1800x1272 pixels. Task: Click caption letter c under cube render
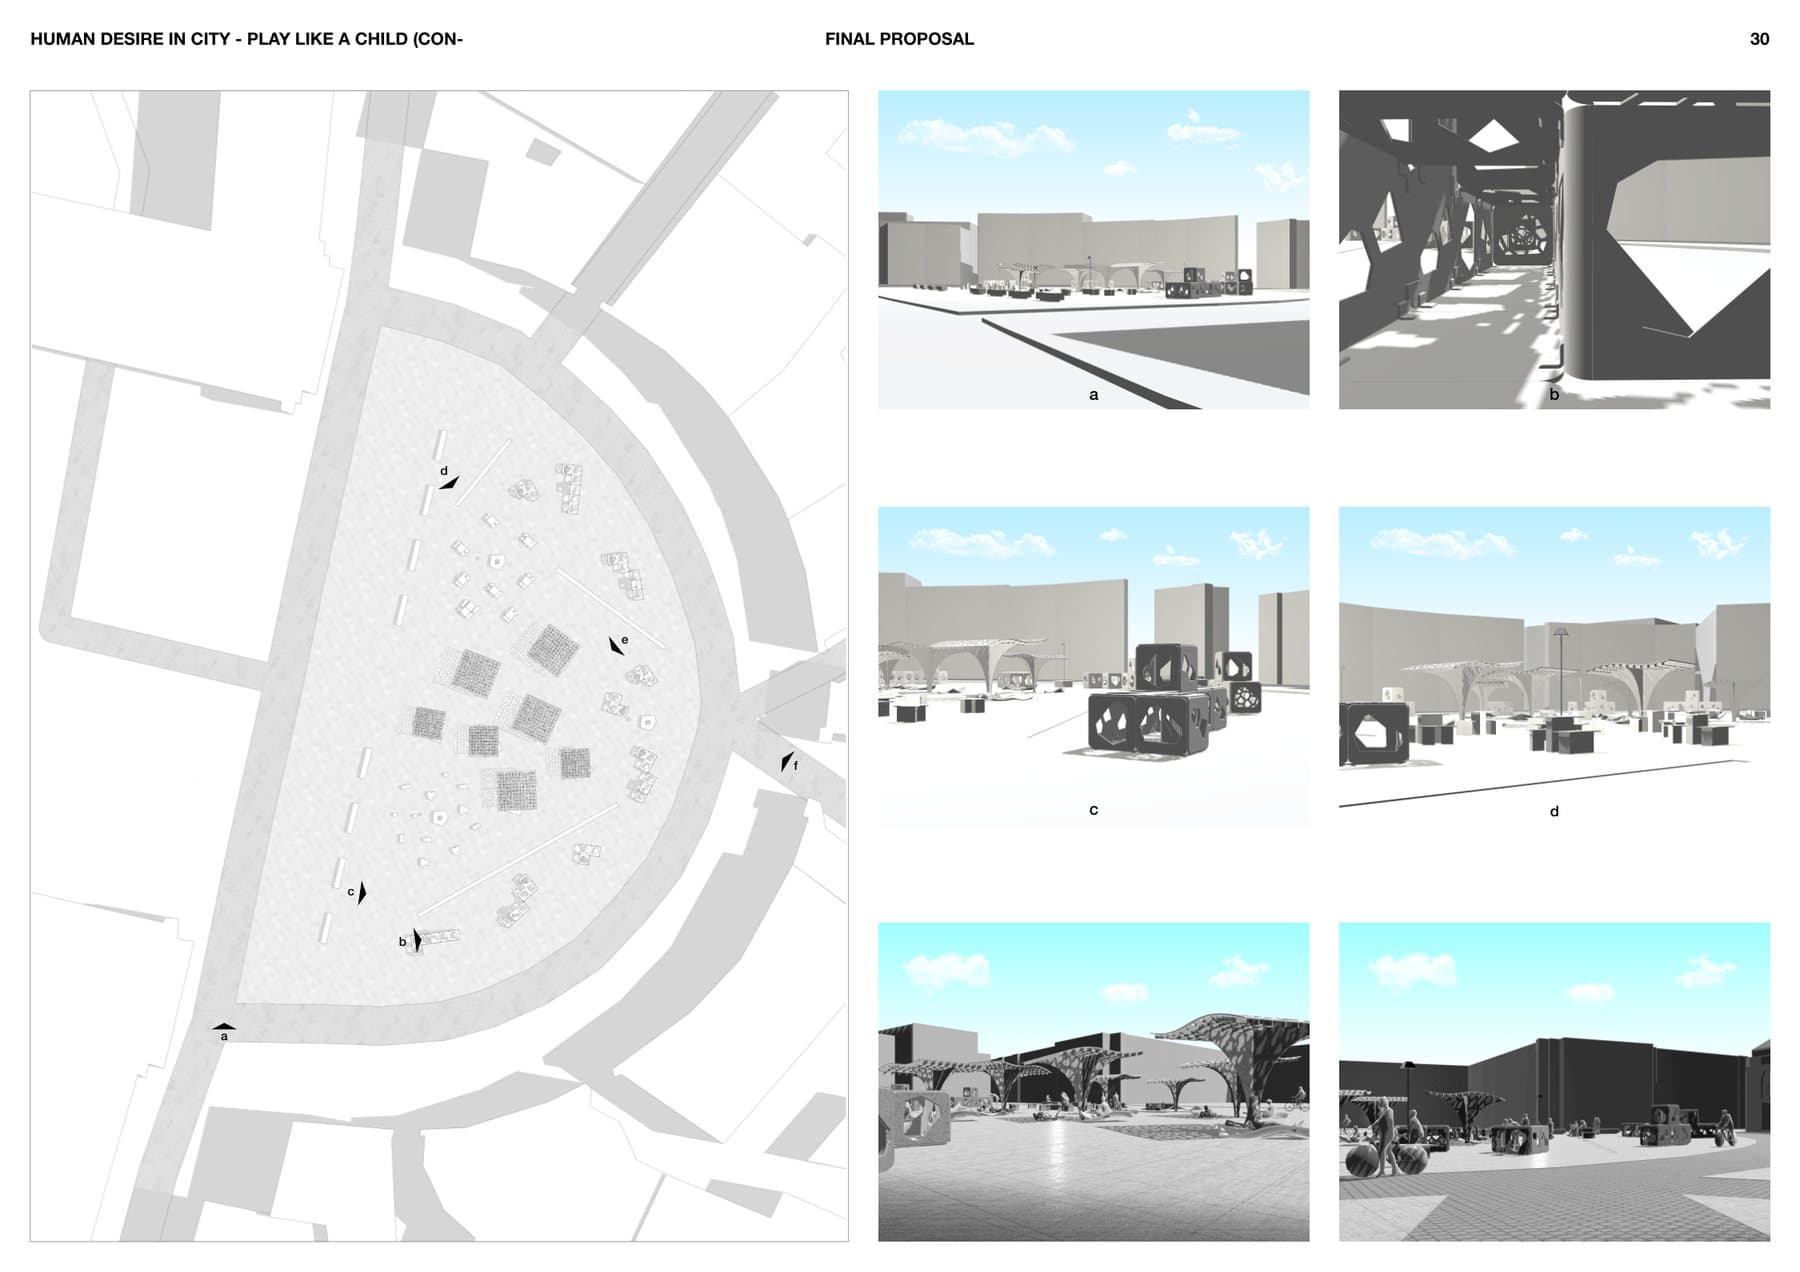coord(1093,810)
